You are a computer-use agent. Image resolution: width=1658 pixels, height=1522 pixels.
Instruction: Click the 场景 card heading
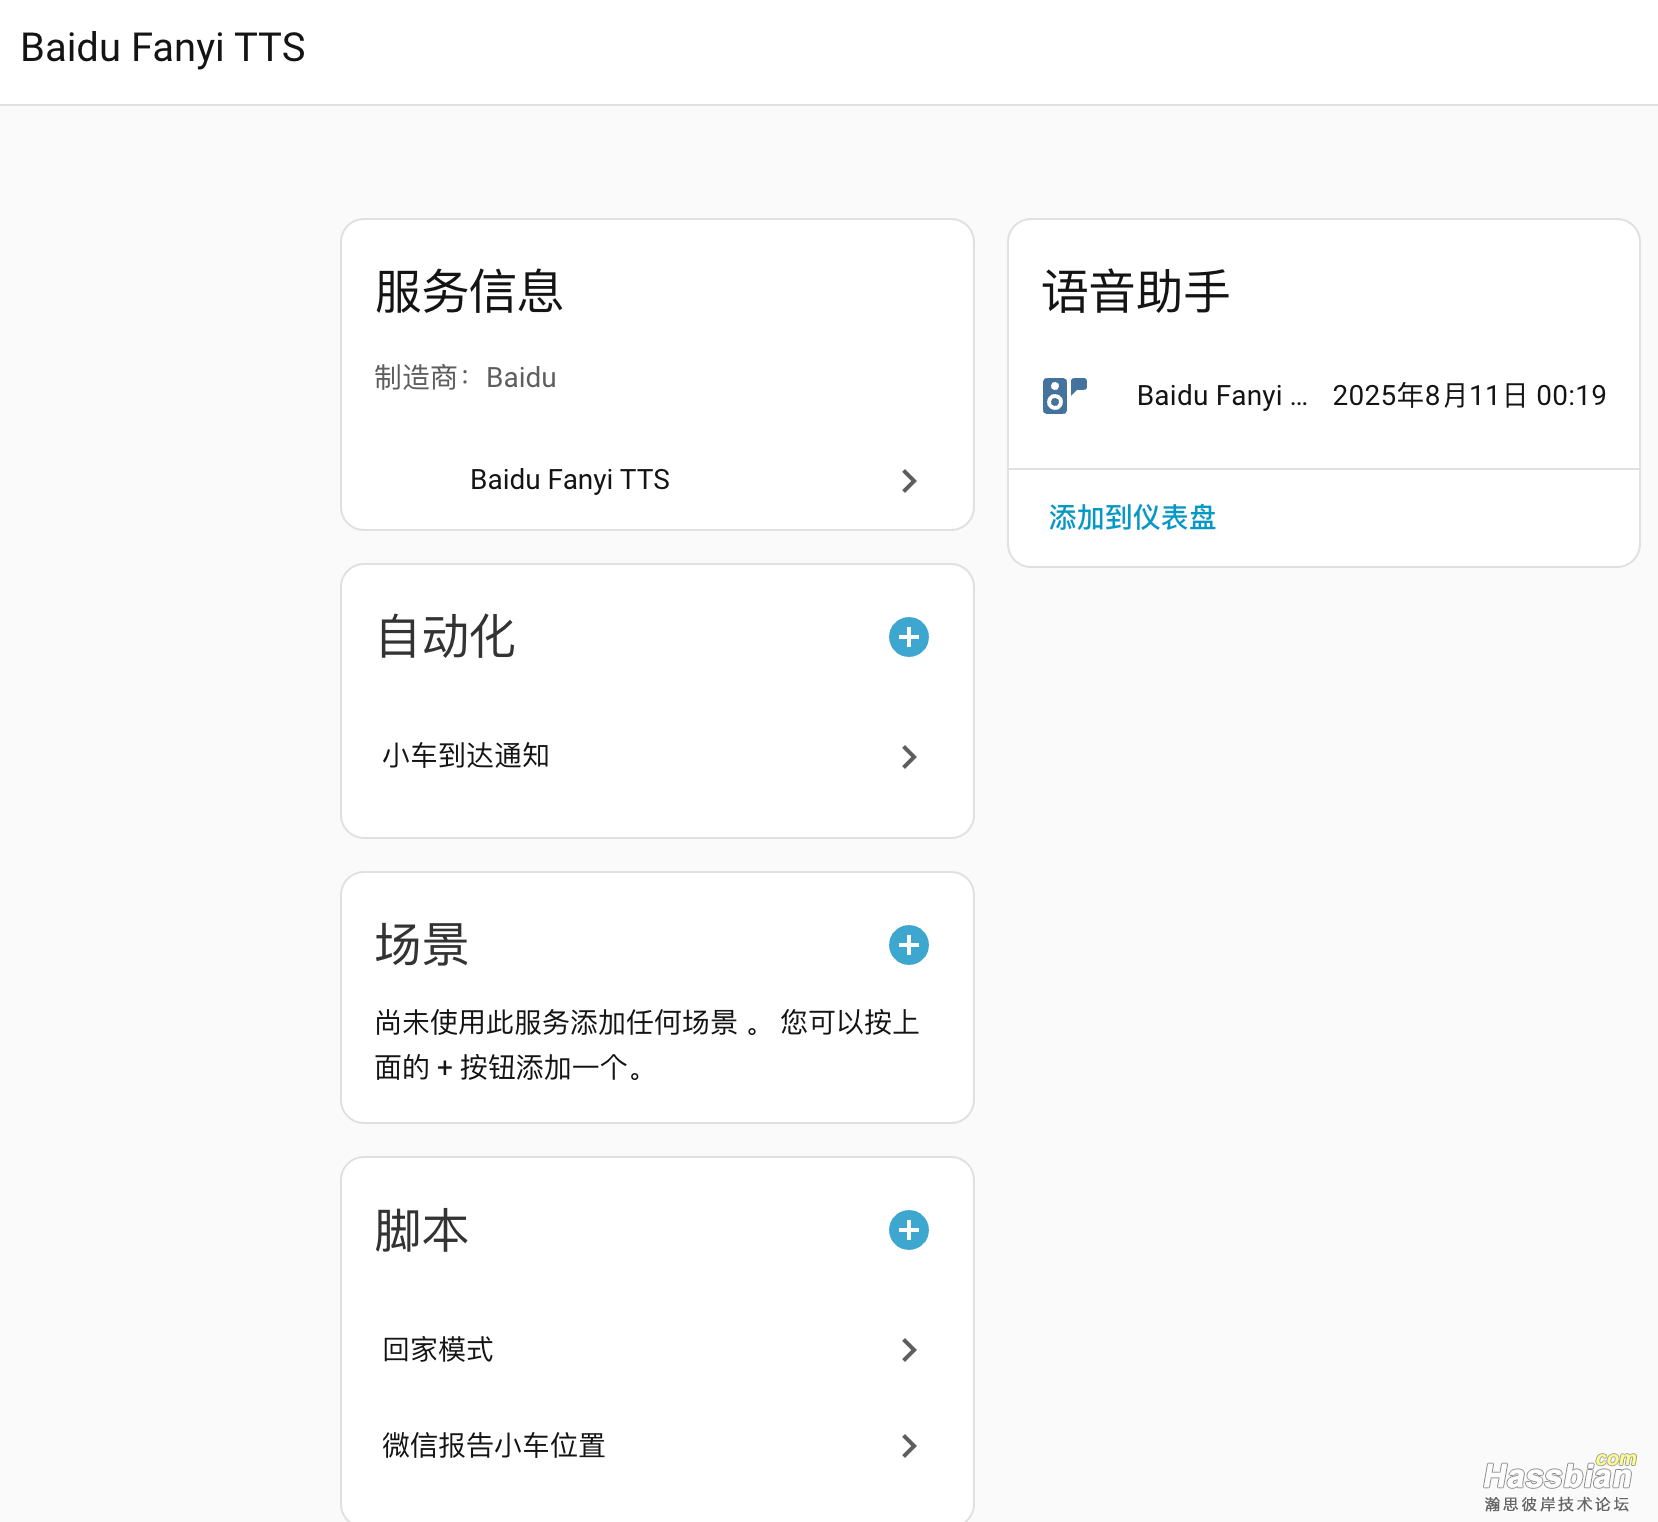point(421,945)
